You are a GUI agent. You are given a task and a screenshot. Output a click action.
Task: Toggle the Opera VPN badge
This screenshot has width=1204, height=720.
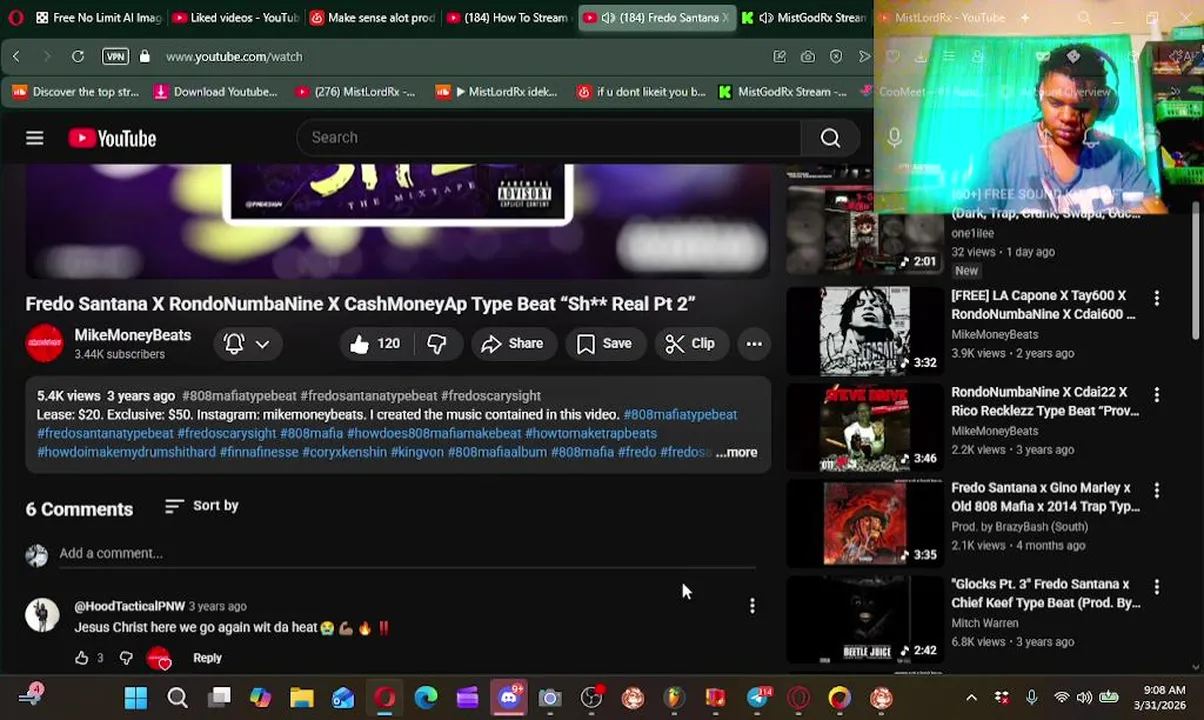[115, 57]
